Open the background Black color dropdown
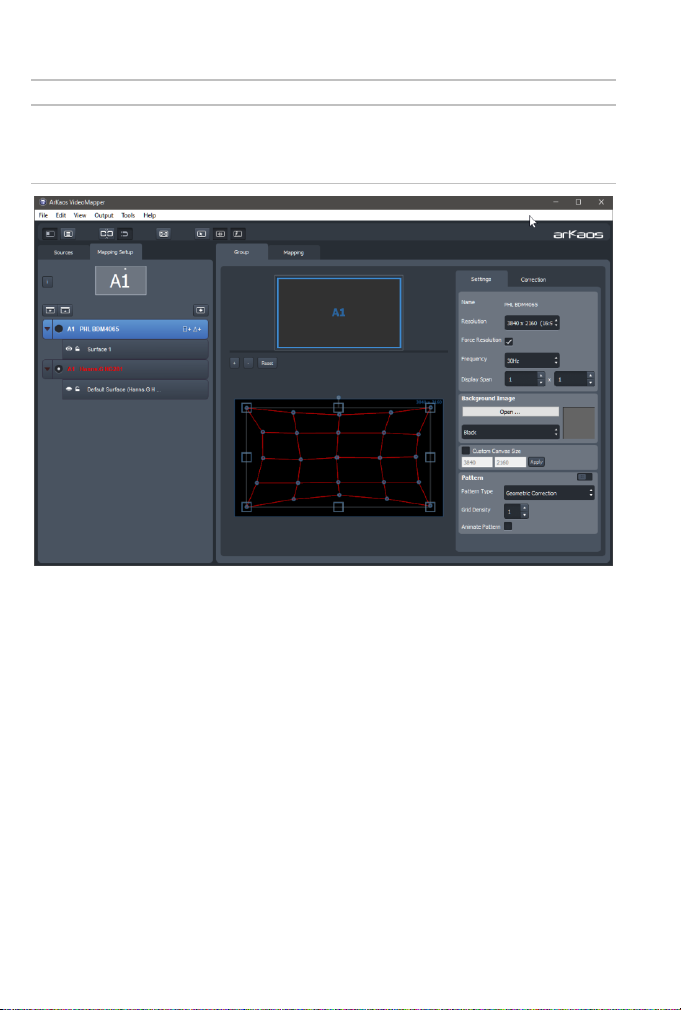681x1010 pixels. 510,432
